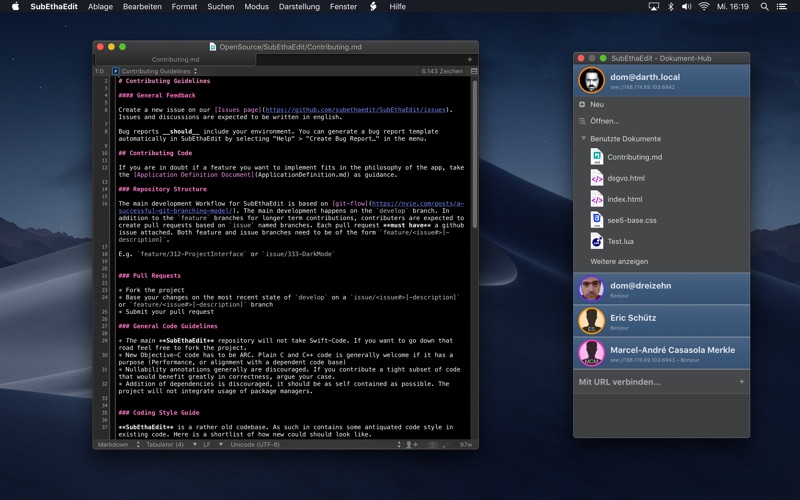Click the dimmed participants icon in status bar
Viewport: 800px width, 500px height.
[x=434, y=444]
